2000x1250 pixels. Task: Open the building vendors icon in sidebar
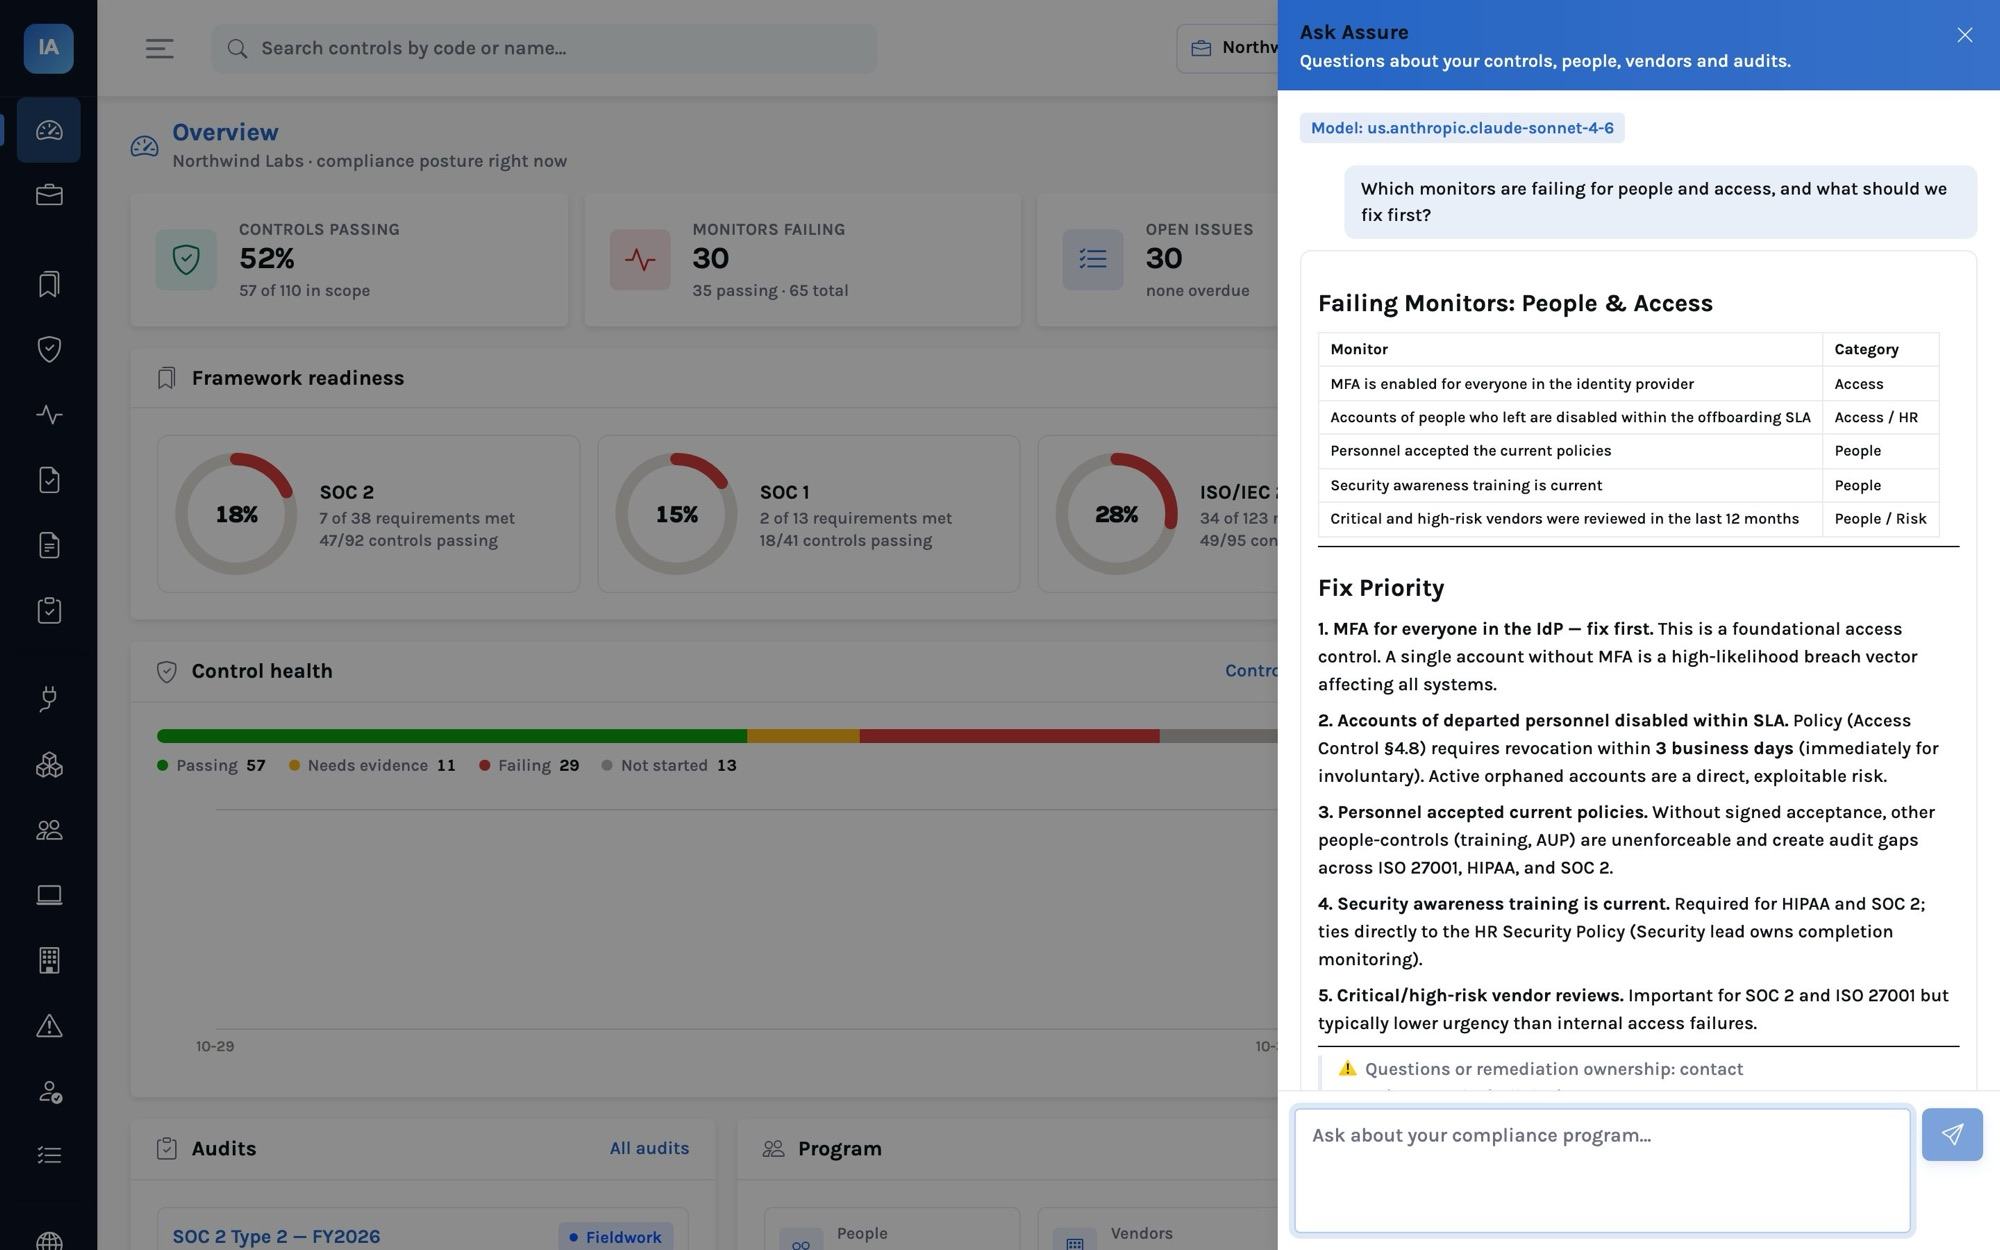coord(49,960)
